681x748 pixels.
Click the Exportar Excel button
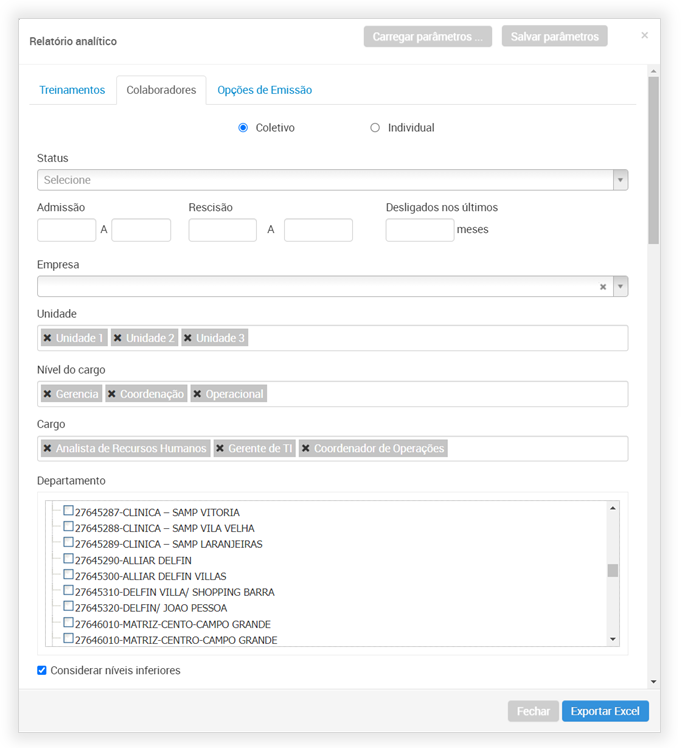click(605, 711)
